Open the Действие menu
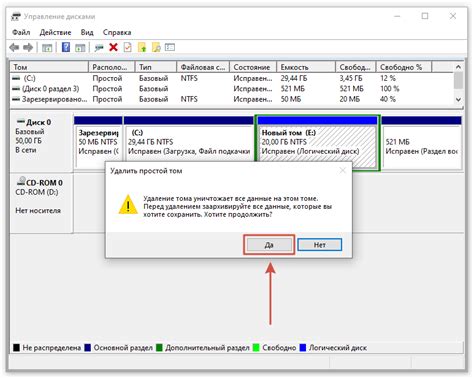The width and height of the screenshot is (474, 379). click(x=55, y=32)
